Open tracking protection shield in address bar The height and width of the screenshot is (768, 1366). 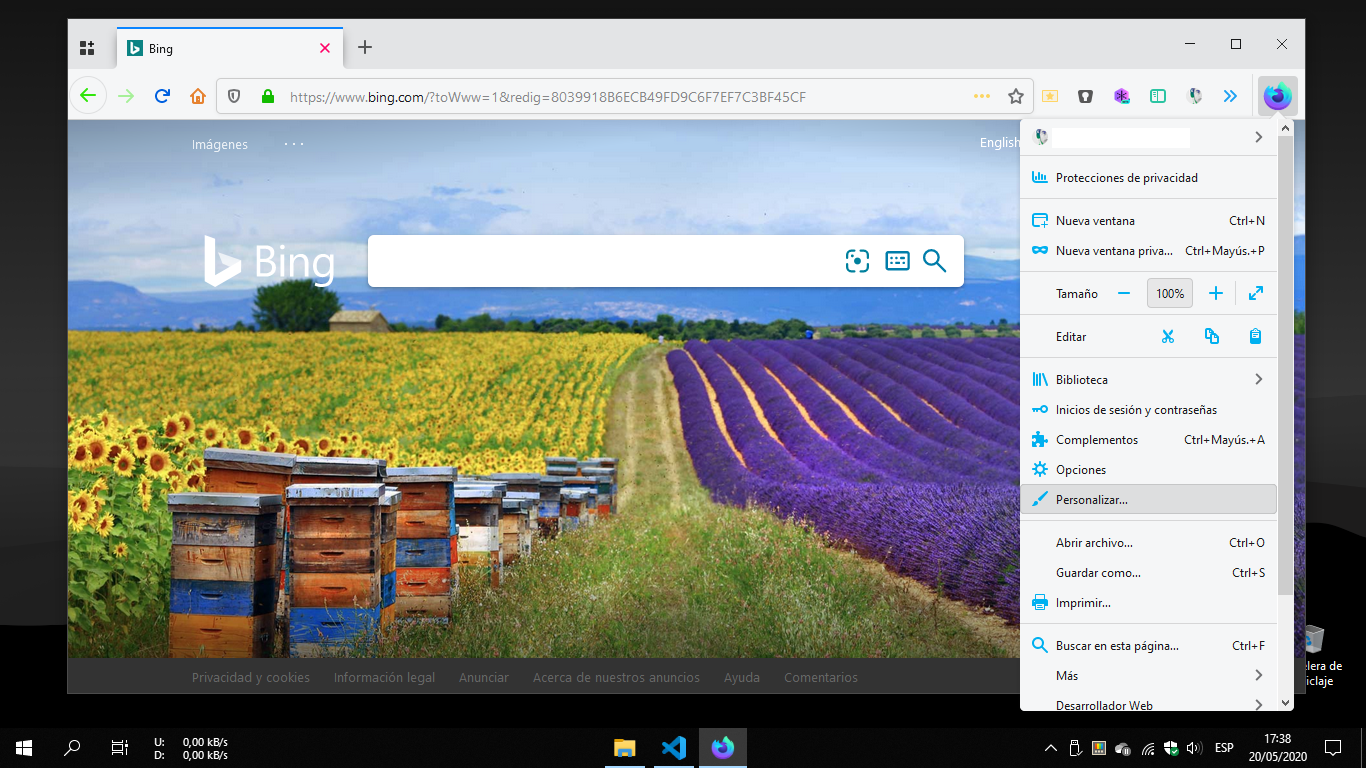coord(234,96)
